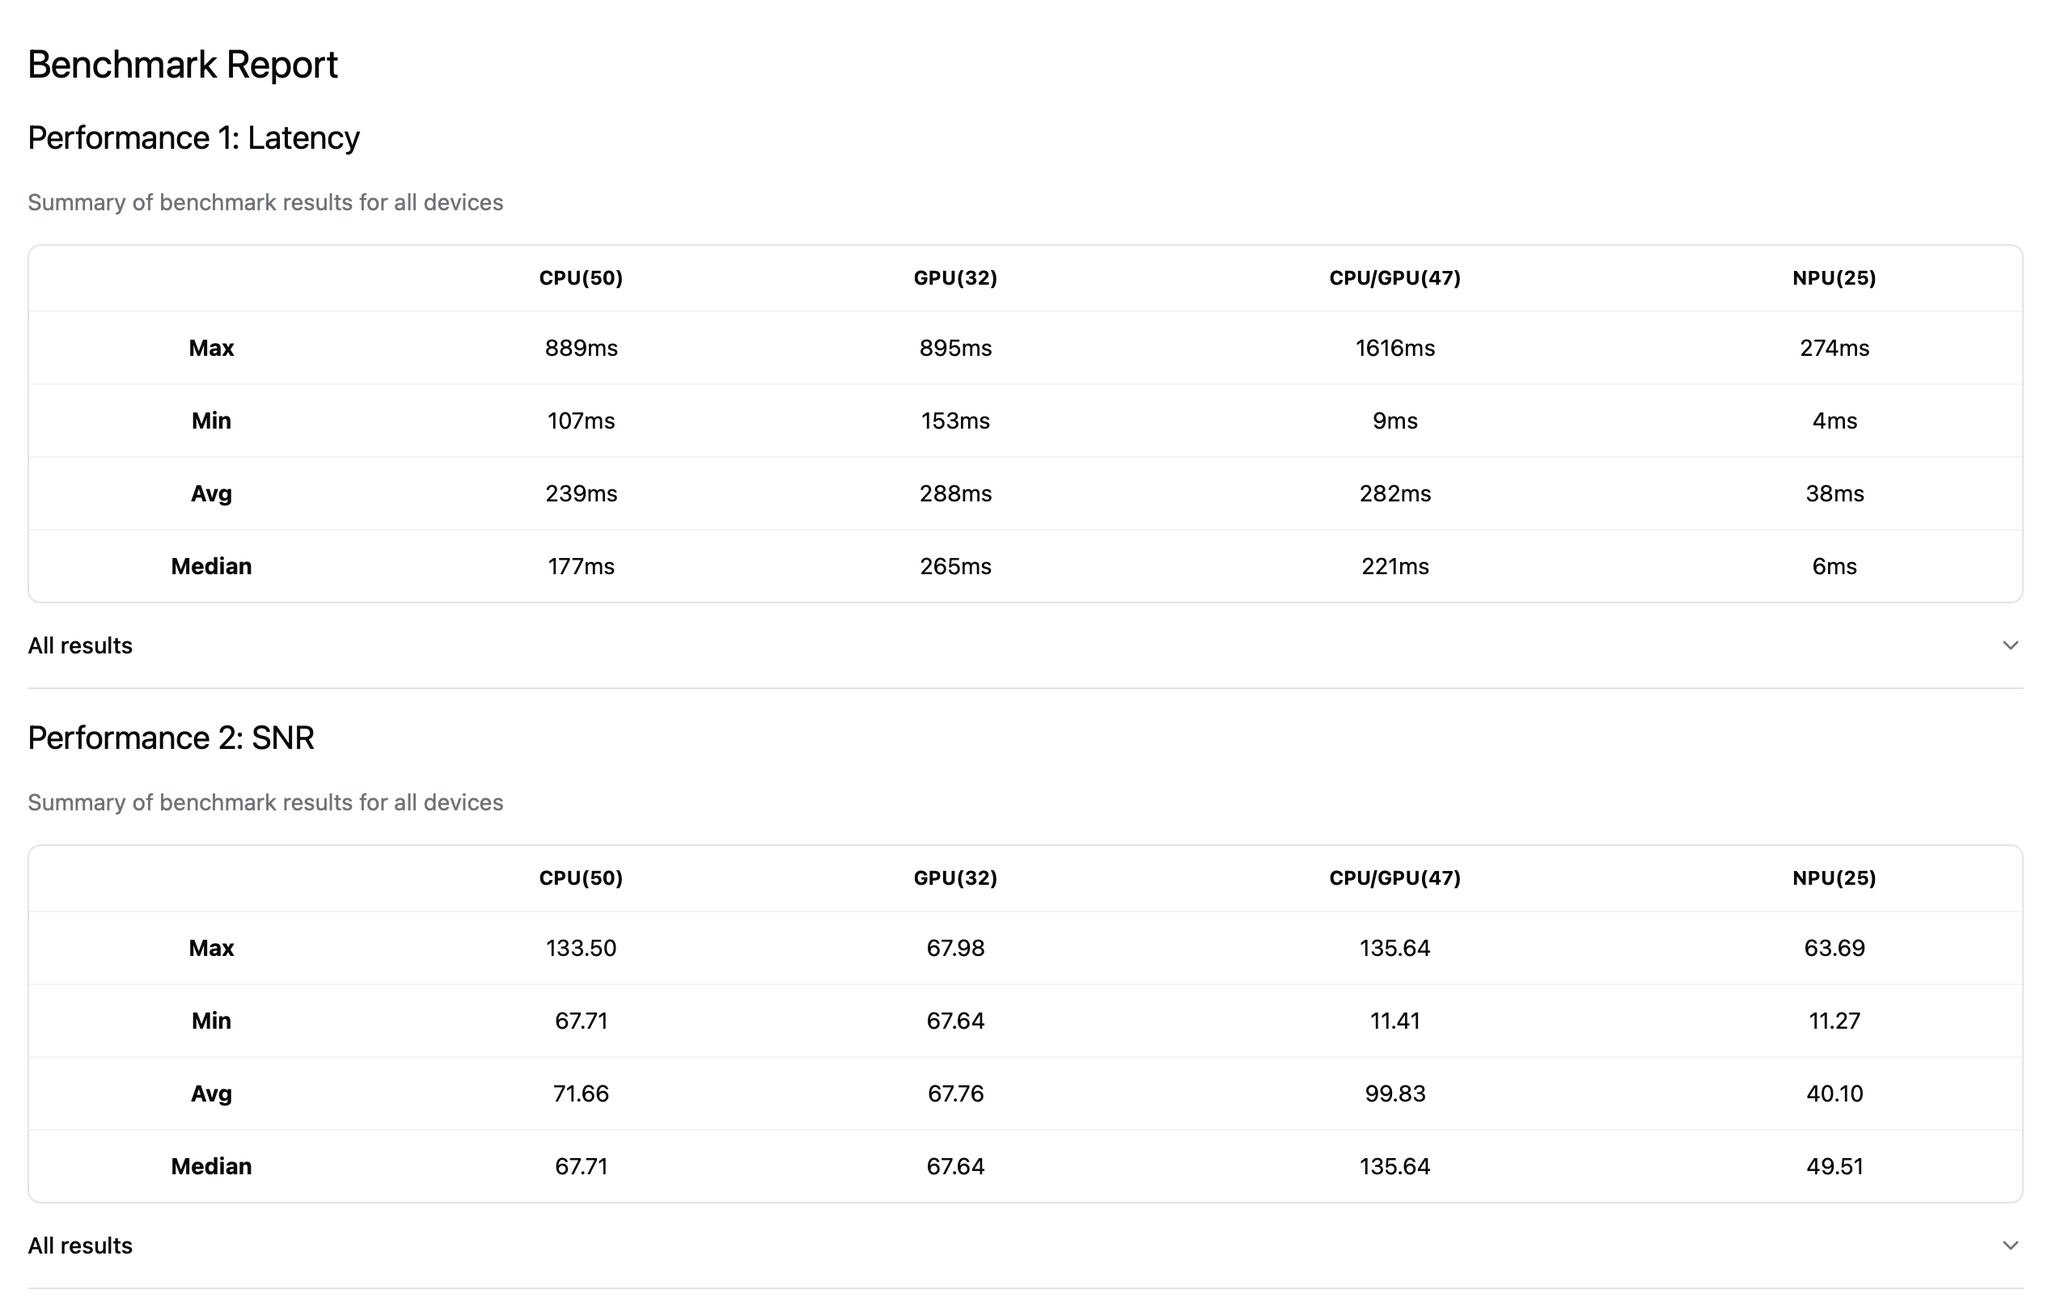Click the SNR Avg row label
The image size is (2048, 1294).
(x=211, y=1093)
